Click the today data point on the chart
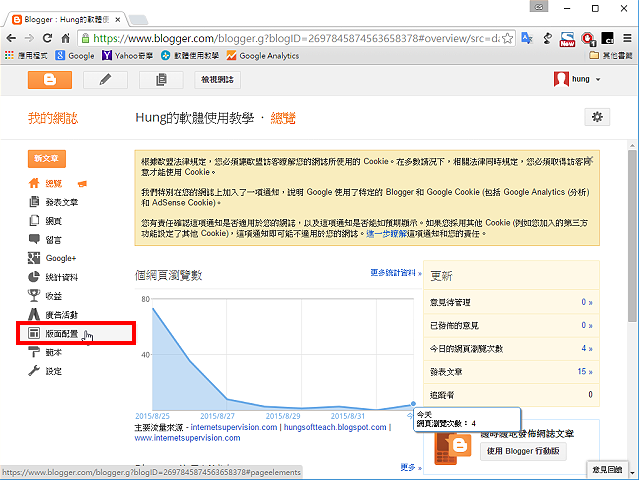 point(413,404)
